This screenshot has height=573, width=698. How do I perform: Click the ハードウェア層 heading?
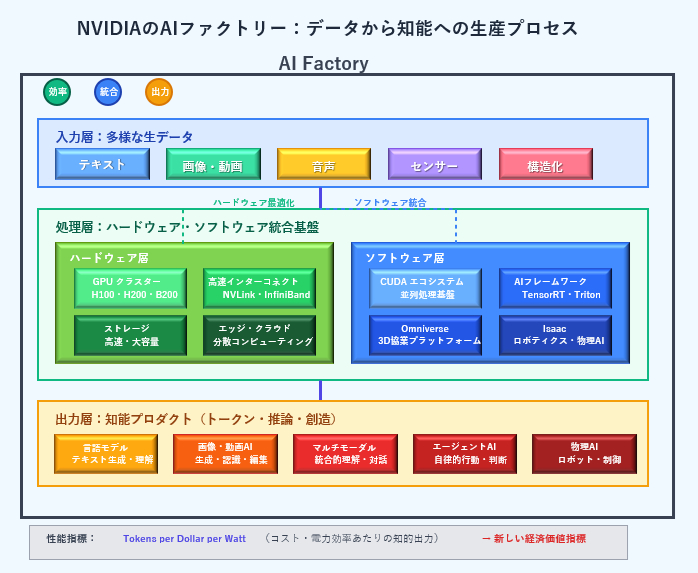click(x=109, y=258)
